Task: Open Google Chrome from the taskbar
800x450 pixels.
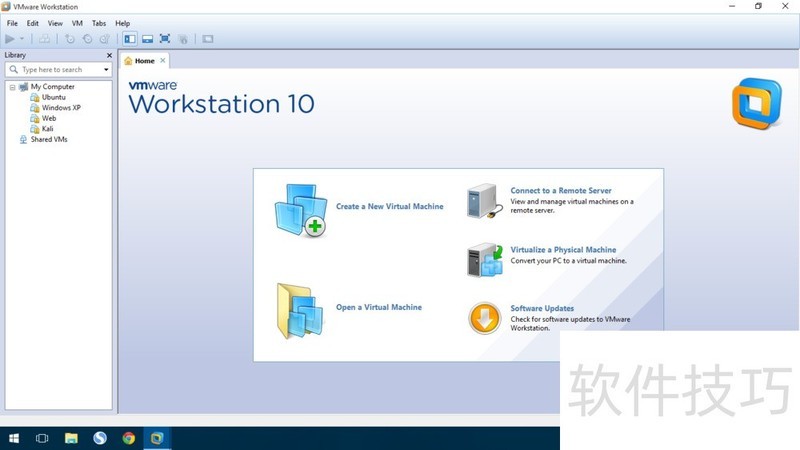Action: tap(128, 438)
